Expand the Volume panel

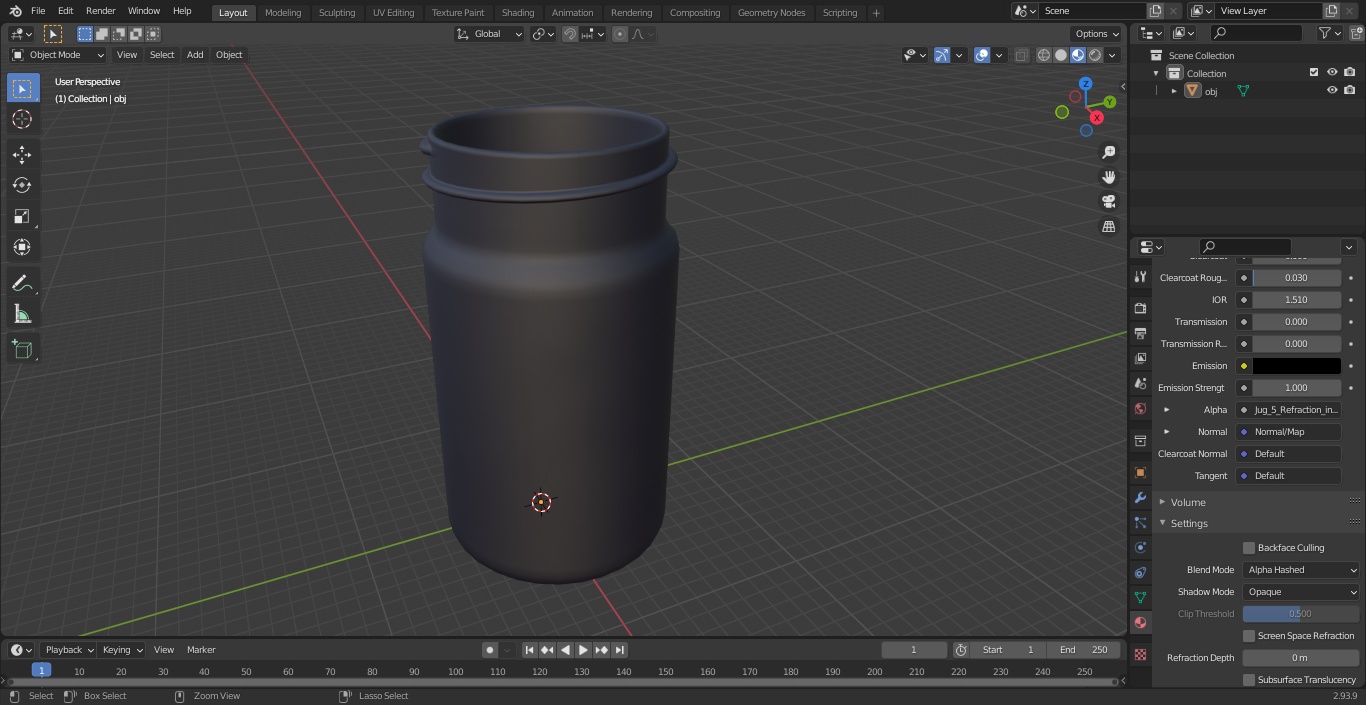(1188, 502)
